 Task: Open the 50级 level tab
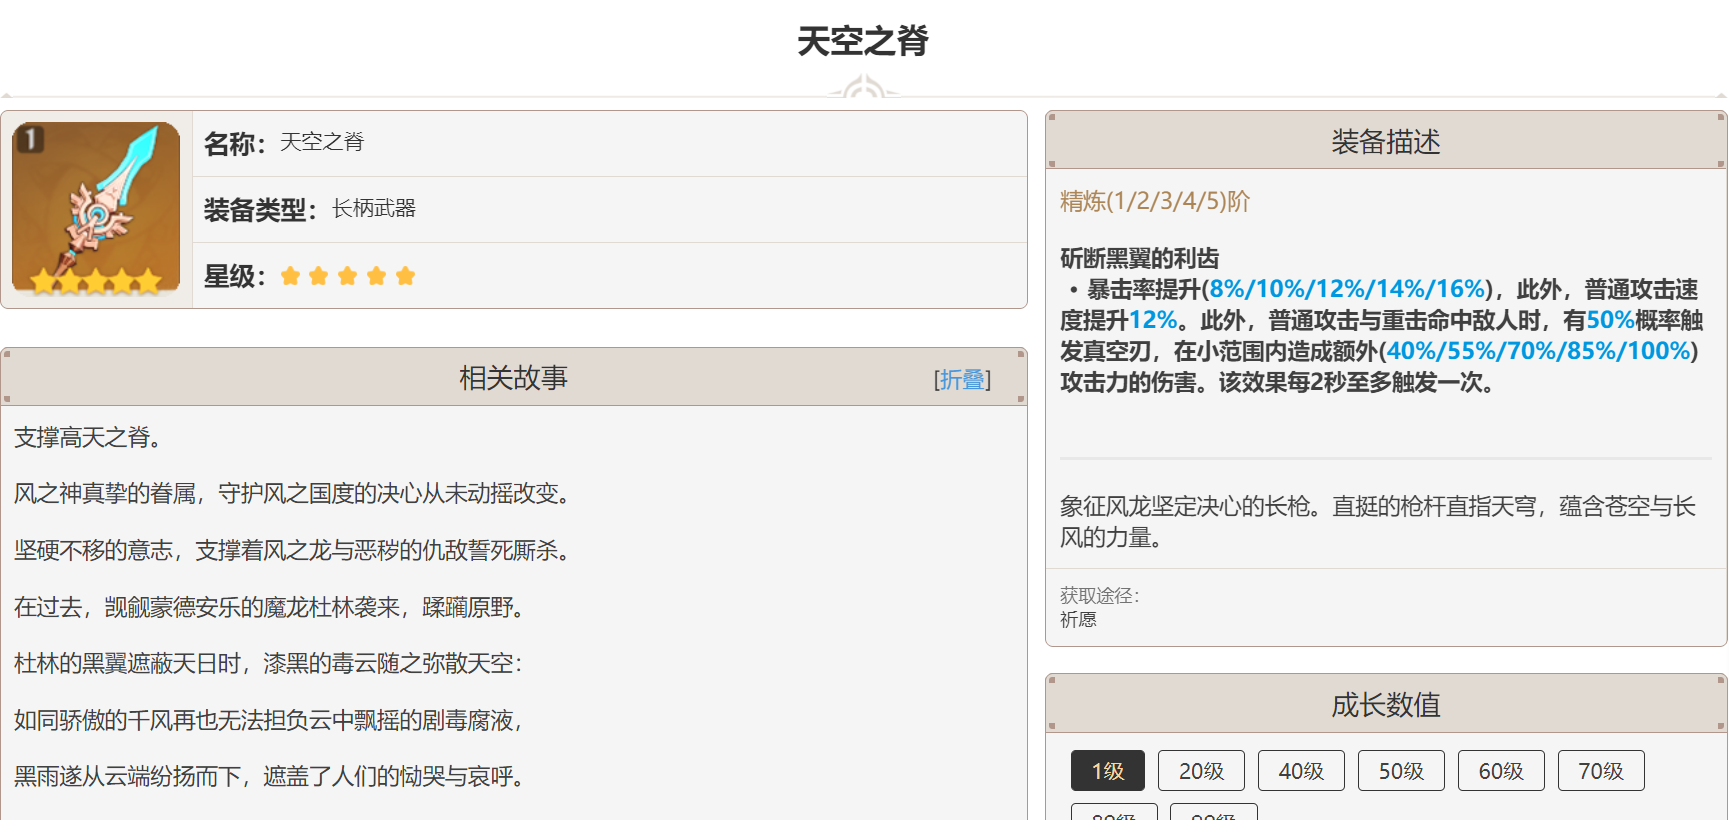(x=1401, y=771)
